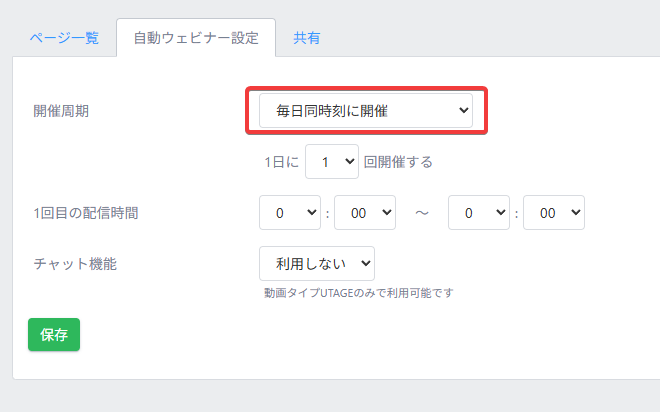Expand the 1日に times-per-day dropdown
This screenshot has width=660, height=412.
coord(331,161)
